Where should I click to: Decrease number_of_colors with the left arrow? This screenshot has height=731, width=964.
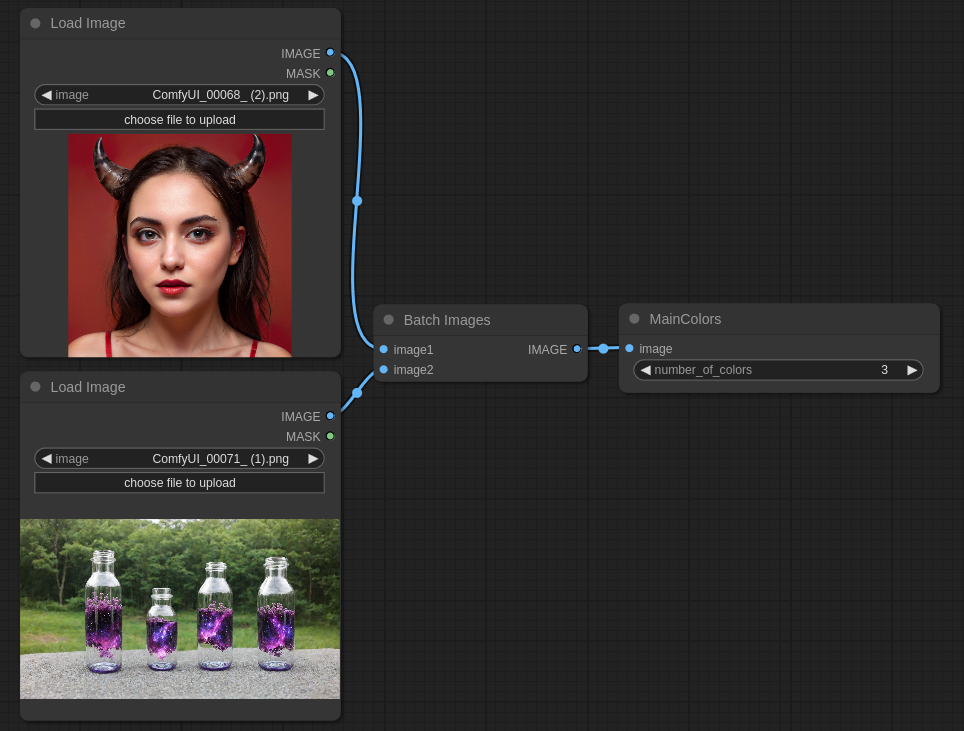point(645,370)
